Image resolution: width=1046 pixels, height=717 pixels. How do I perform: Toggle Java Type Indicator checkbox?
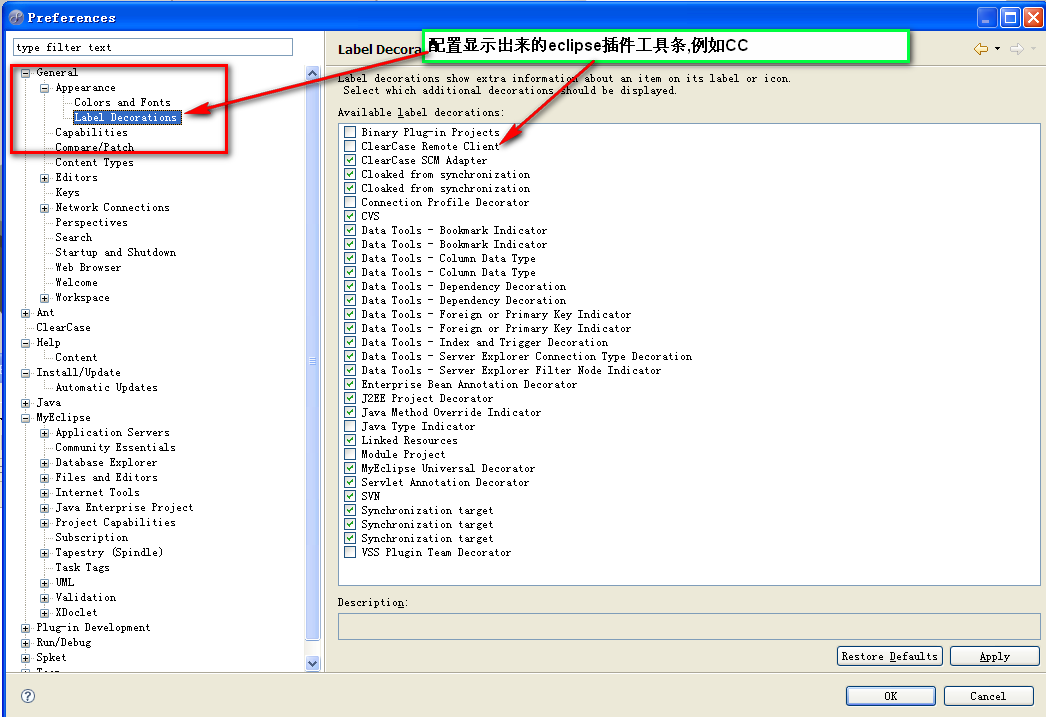[x=350, y=426]
